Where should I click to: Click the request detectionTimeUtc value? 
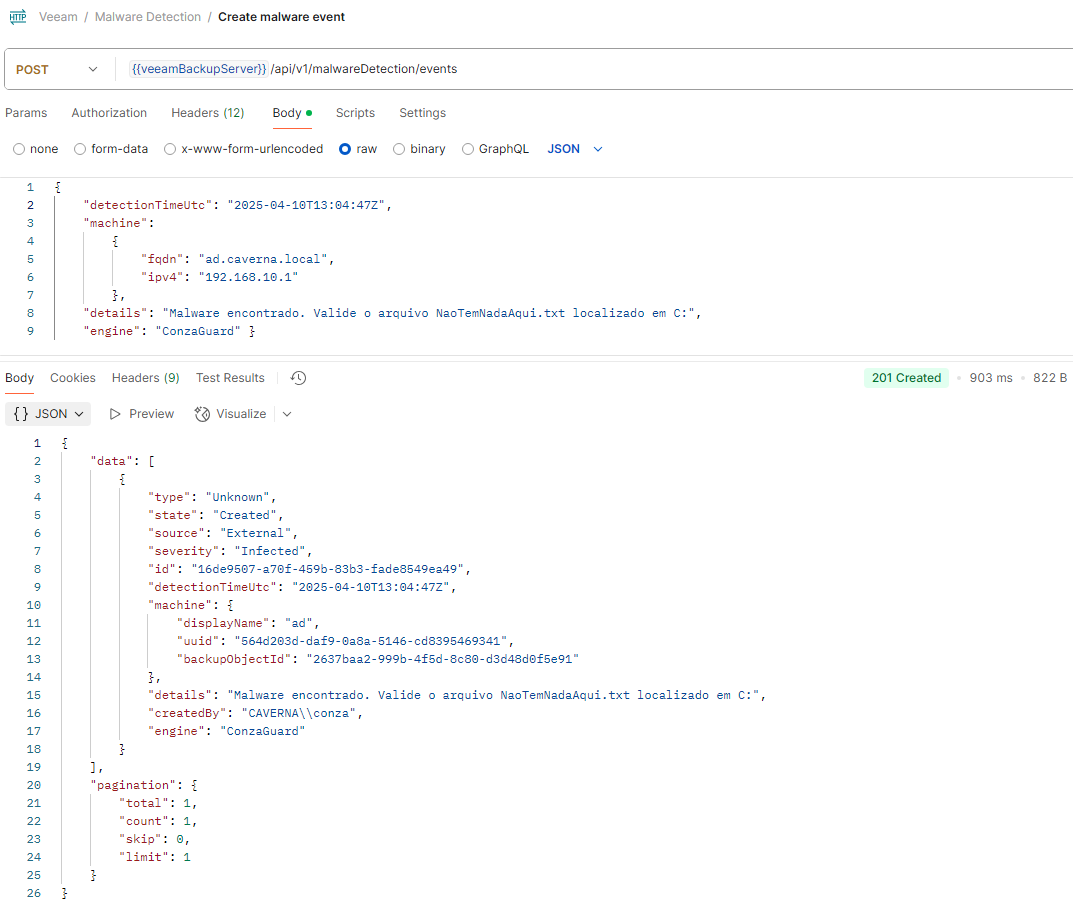(x=307, y=205)
